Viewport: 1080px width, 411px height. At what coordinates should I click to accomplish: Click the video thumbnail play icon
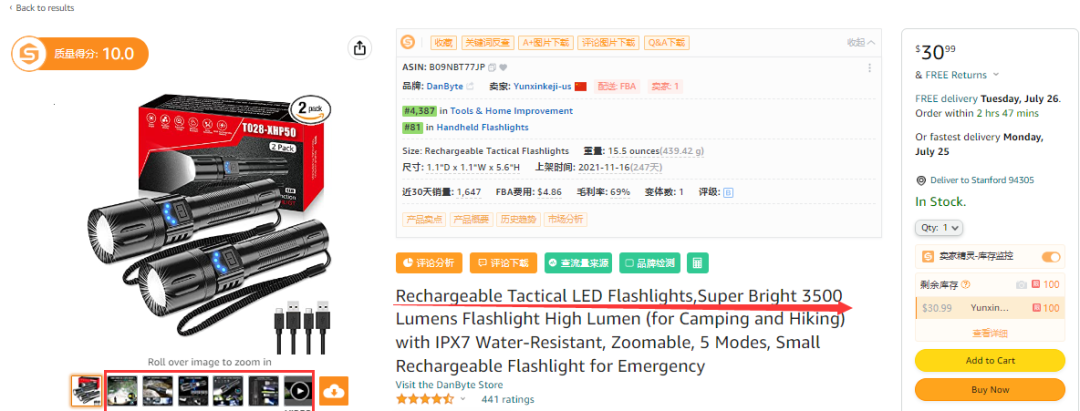coord(298,391)
